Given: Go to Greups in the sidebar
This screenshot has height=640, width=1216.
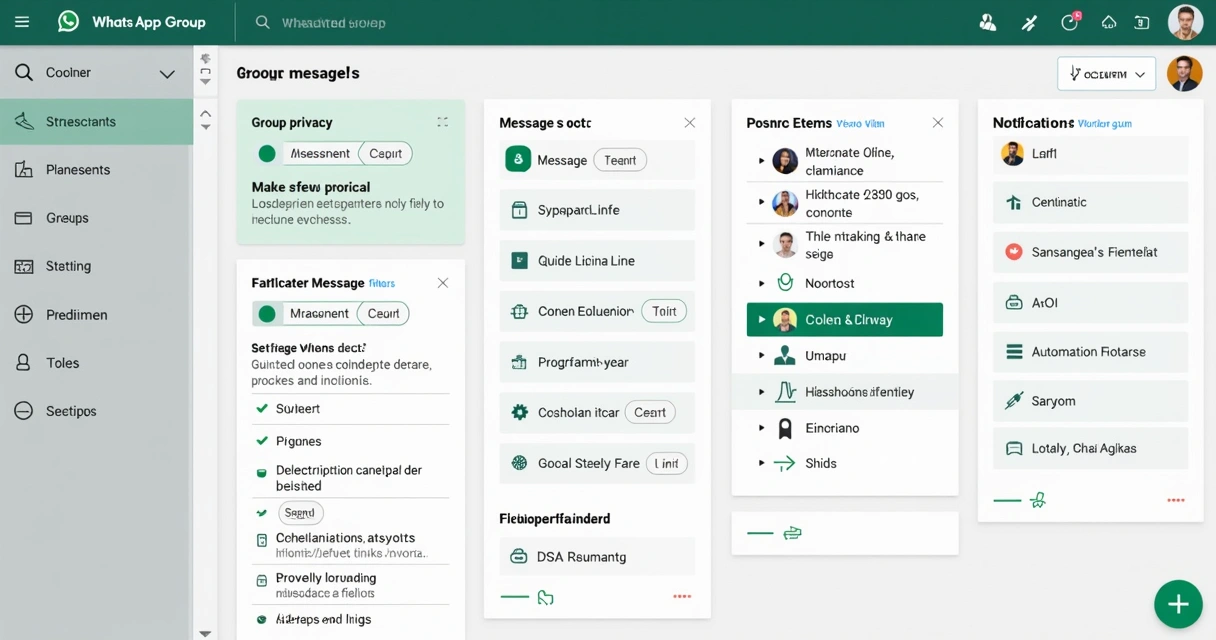Looking at the screenshot, I should click(x=96, y=218).
